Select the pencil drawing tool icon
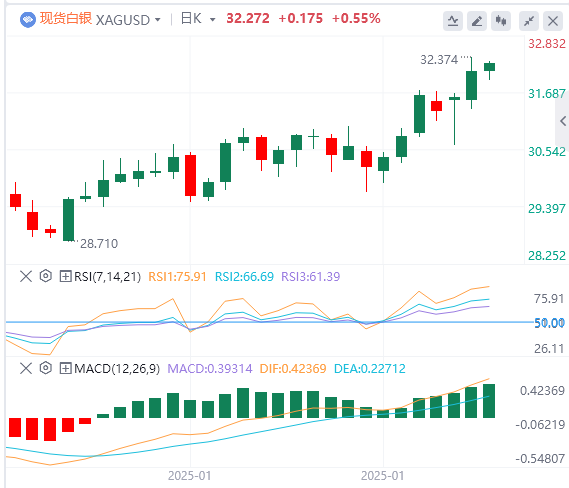569x488 pixels. (x=477, y=21)
